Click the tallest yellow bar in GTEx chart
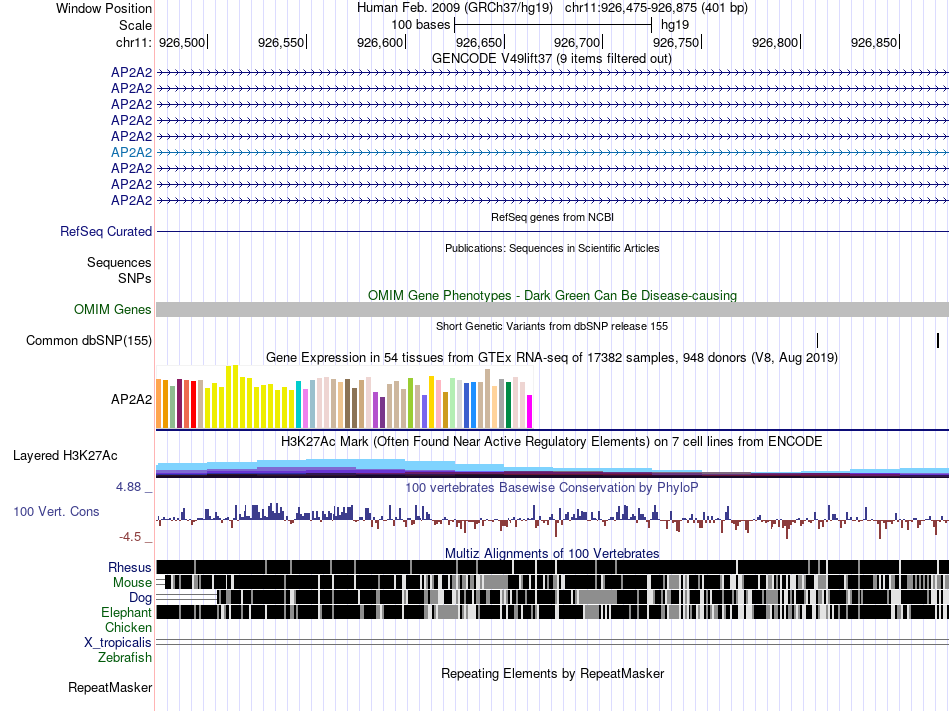This screenshot has height=711, width=950. pos(236,397)
